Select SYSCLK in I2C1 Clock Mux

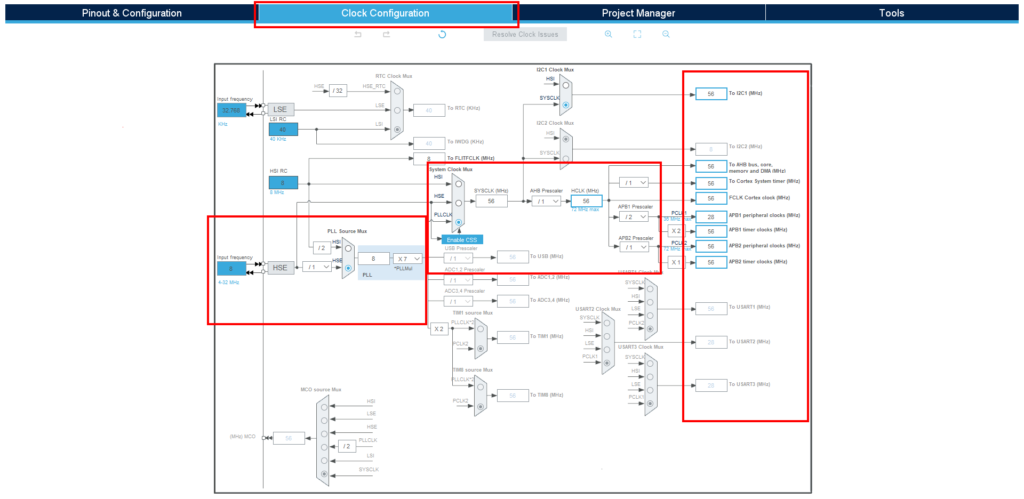pyautogui.click(x=566, y=104)
